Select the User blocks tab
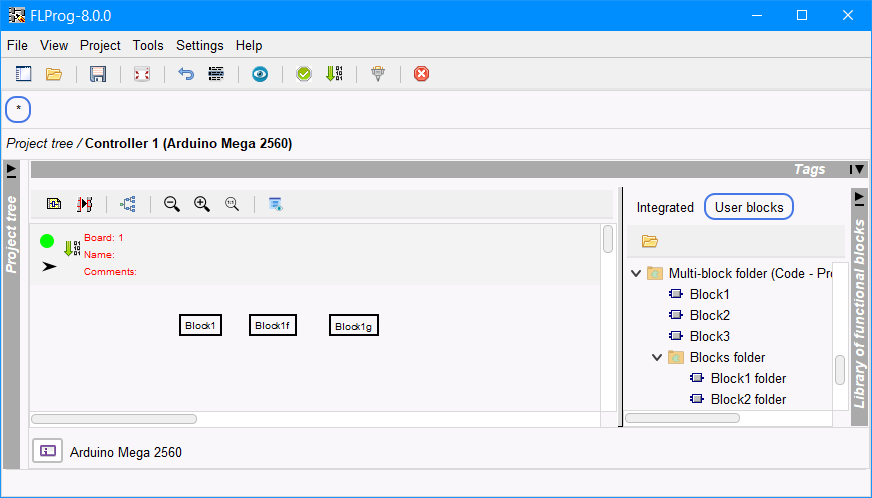 pyautogui.click(x=749, y=207)
